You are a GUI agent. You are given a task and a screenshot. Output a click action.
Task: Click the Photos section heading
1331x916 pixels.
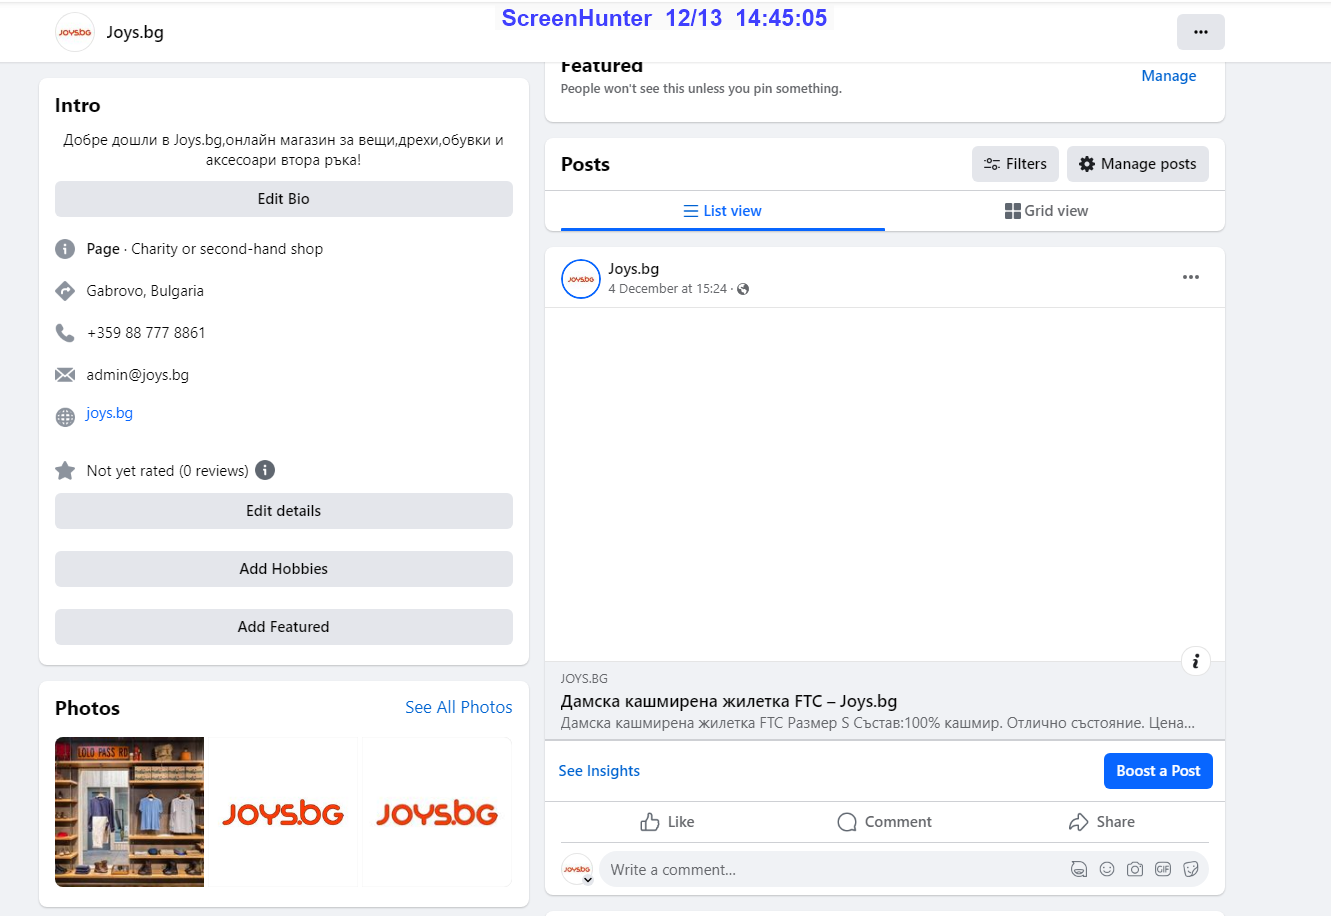(87, 708)
